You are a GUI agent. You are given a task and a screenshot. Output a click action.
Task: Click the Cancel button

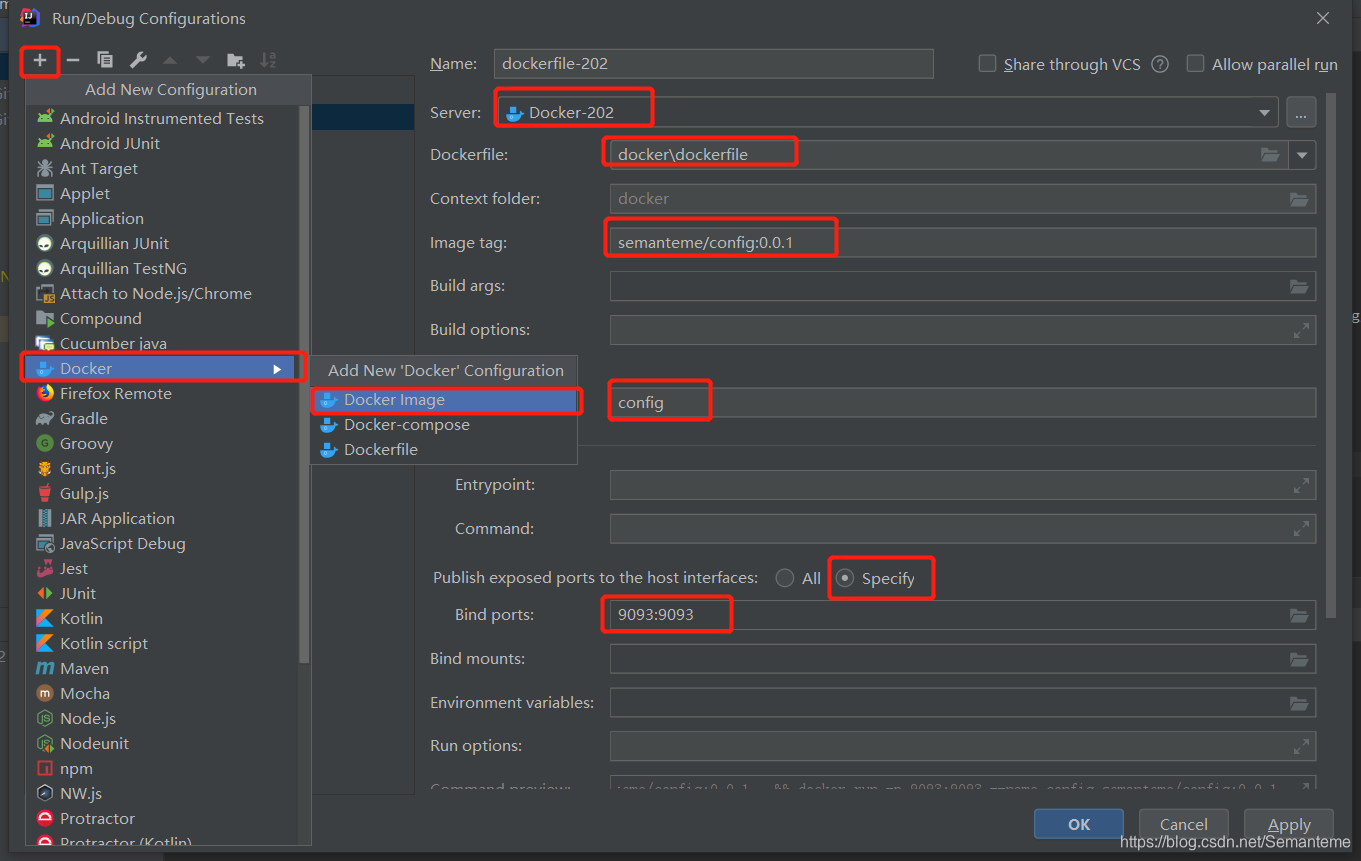pos(1184,825)
